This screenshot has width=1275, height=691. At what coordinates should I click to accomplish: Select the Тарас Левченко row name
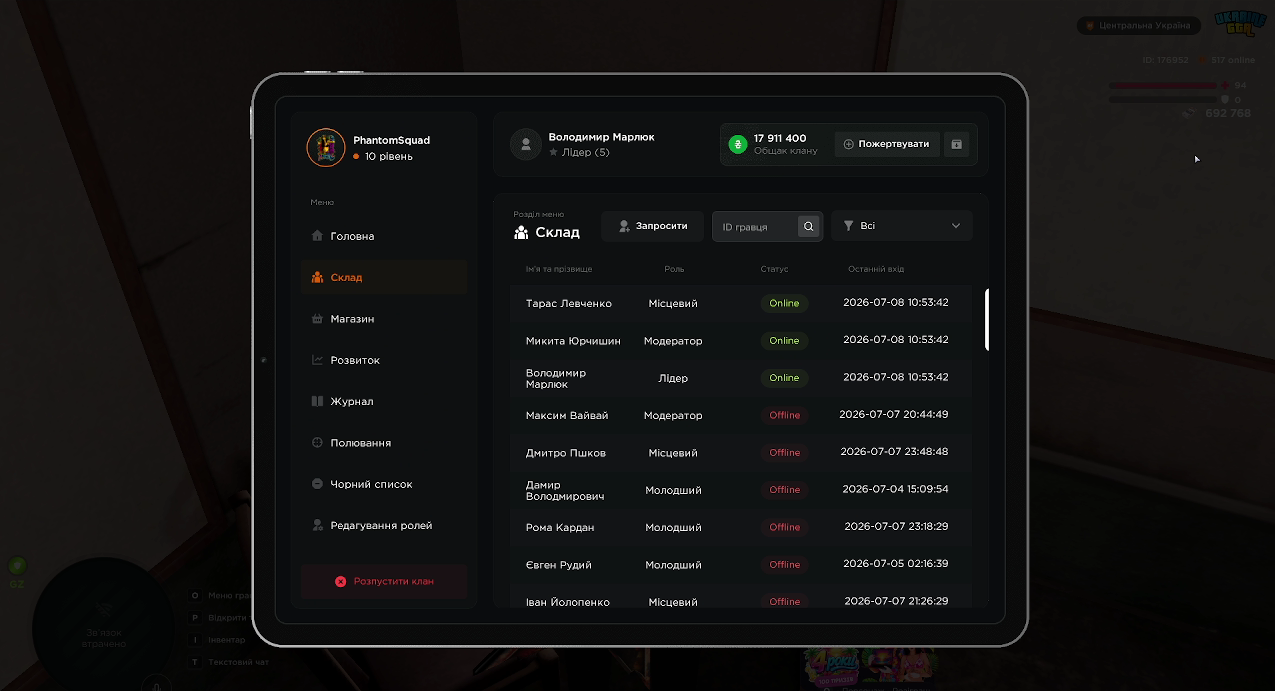click(x=569, y=303)
